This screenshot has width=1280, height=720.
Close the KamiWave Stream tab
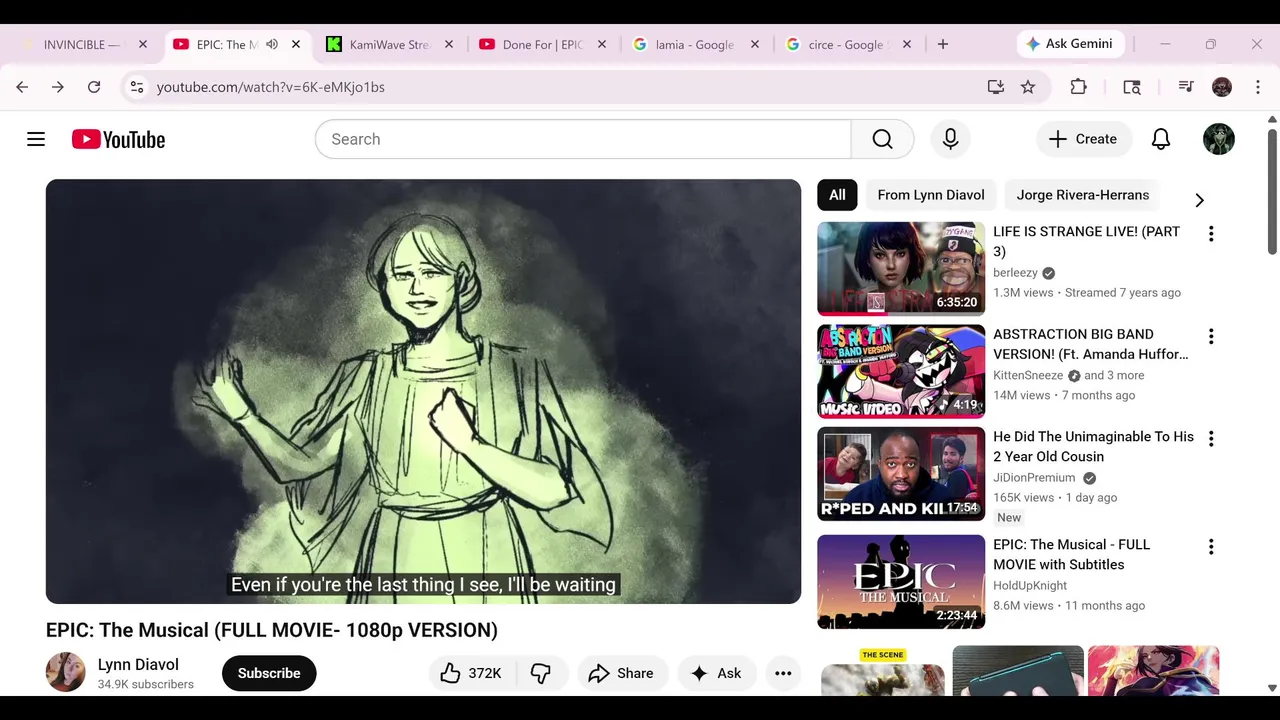[448, 44]
